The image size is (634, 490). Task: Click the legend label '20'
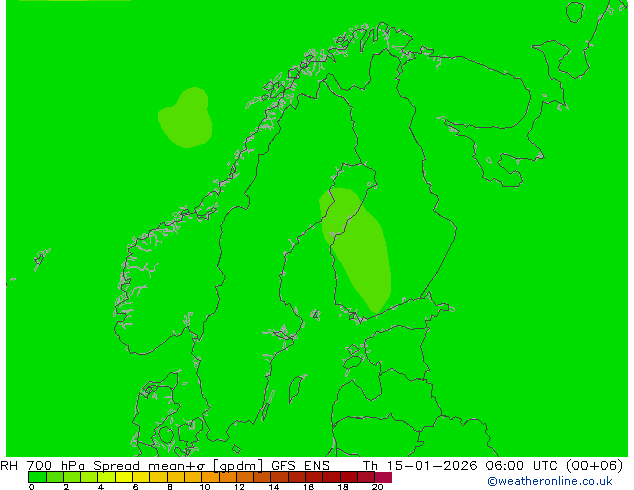[377, 487]
